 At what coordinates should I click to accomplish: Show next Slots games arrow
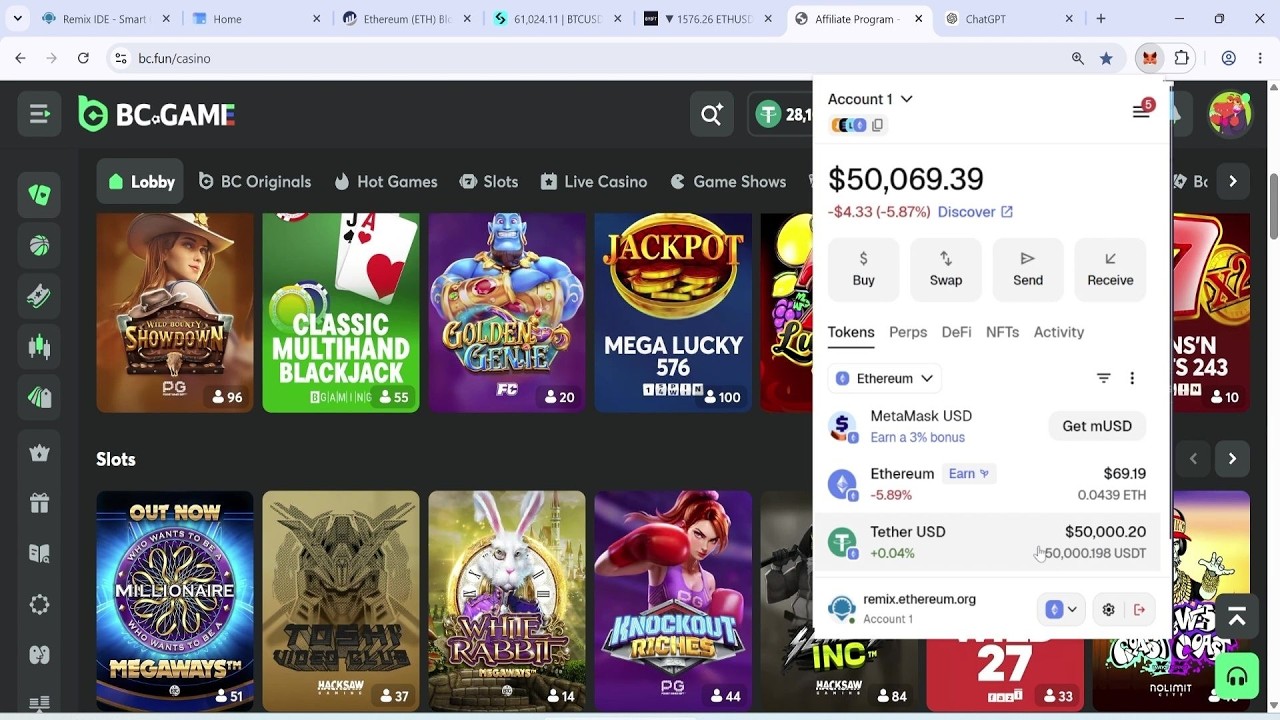pyautogui.click(x=1232, y=459)
